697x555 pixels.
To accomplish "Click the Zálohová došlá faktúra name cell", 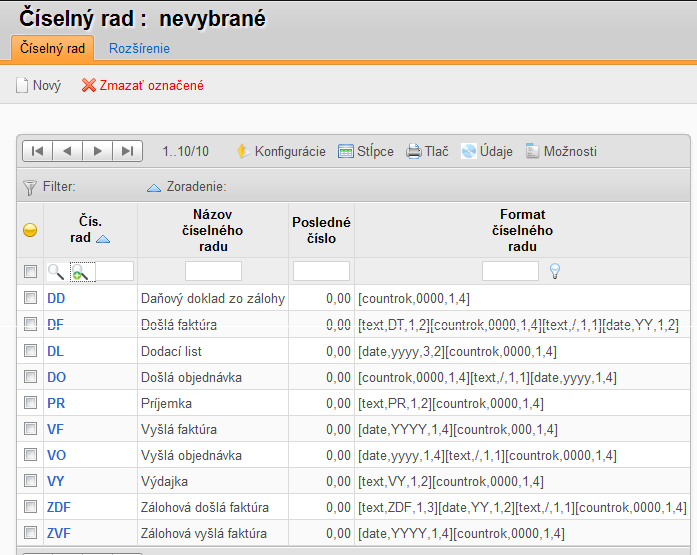I will (x=213, y=507).
